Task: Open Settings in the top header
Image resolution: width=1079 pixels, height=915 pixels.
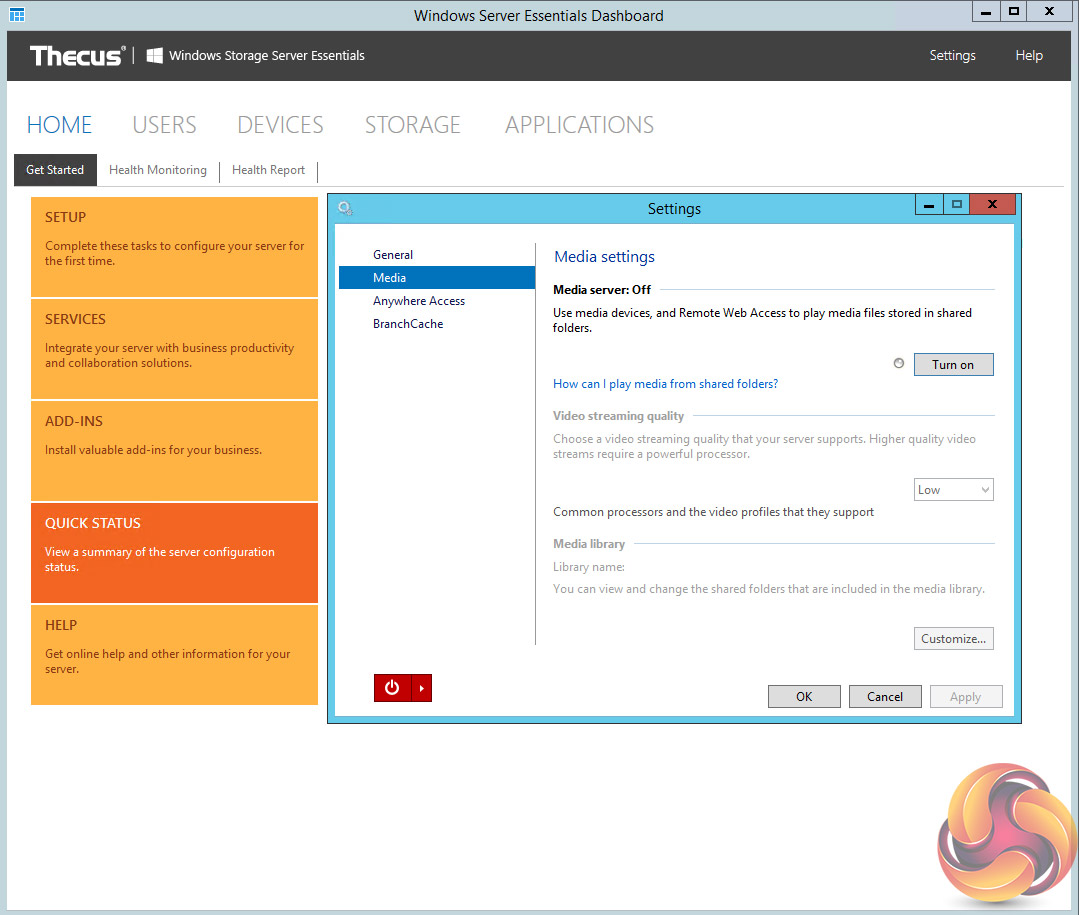Action: (952, 56)
